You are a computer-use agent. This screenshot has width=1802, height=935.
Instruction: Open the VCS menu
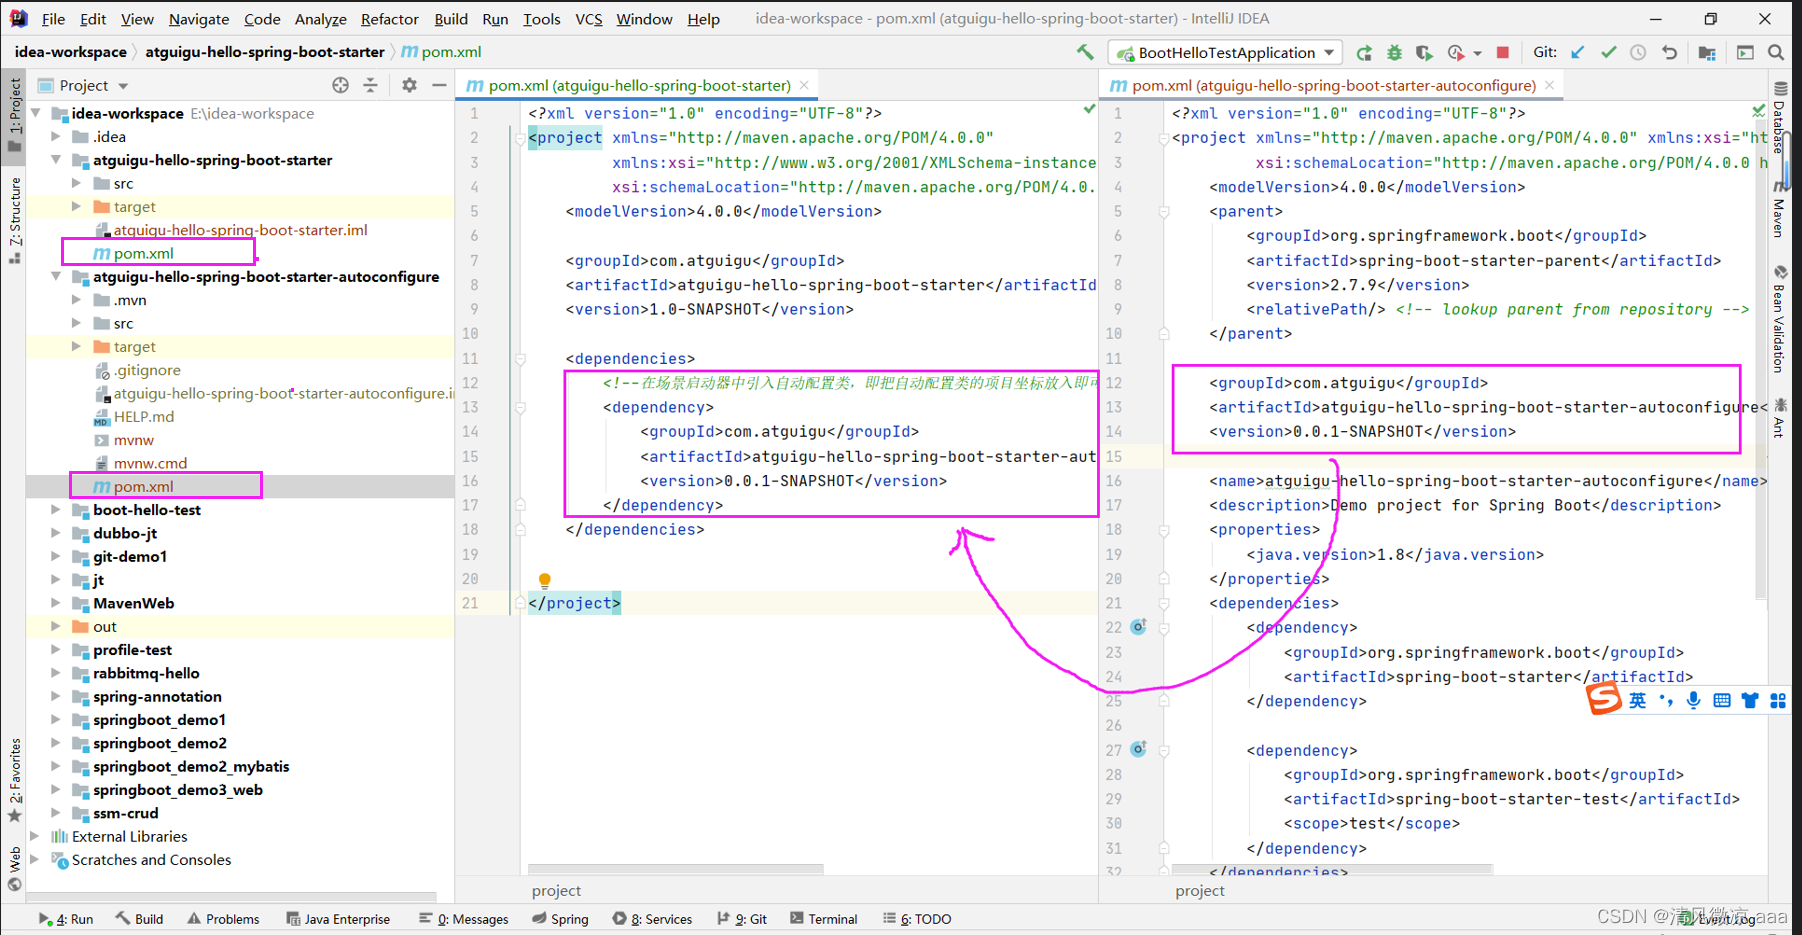pos(588,19)
